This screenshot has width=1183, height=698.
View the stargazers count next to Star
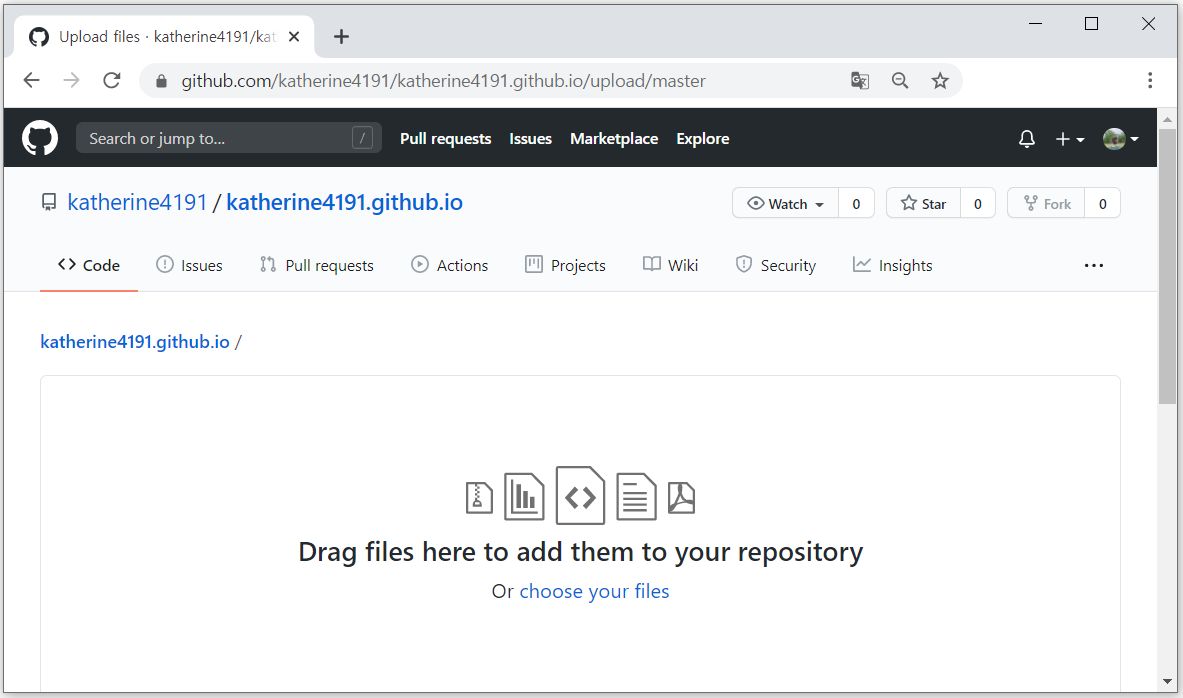pyautogui.click(x=978, y=203)
